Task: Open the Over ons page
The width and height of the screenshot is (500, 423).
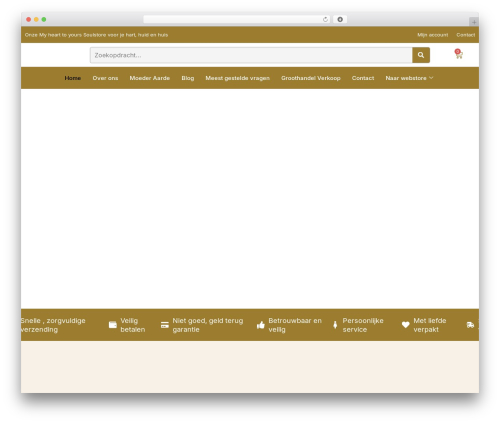Action: (x=105, y=78)
